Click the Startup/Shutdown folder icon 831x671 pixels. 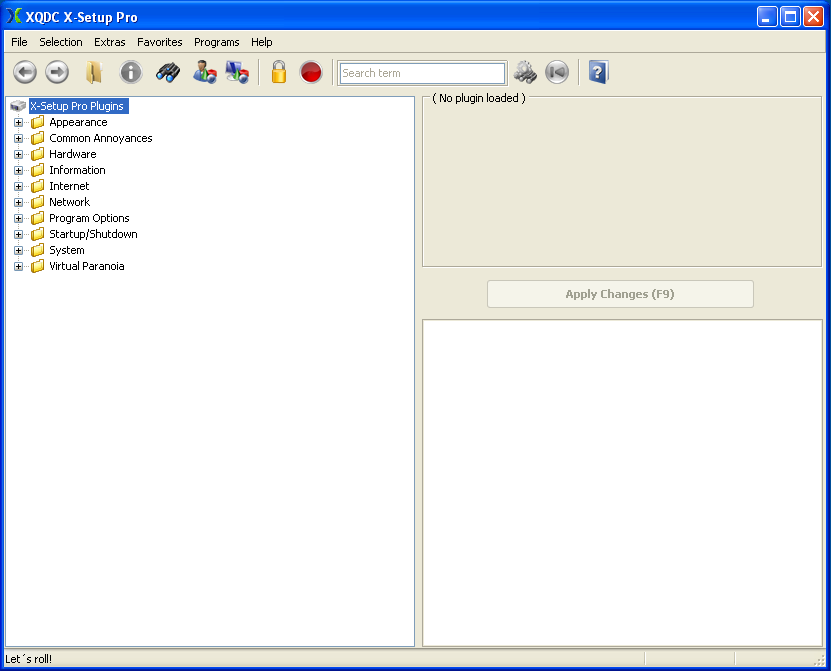pyautogui.click(x=38, y=234)
